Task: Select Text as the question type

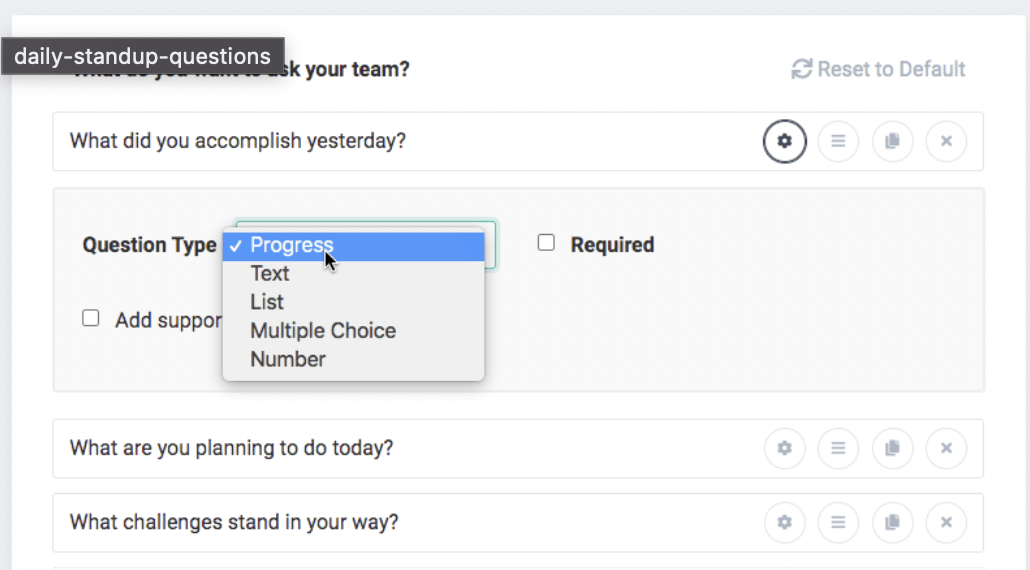Action: (x=353, y=274)
